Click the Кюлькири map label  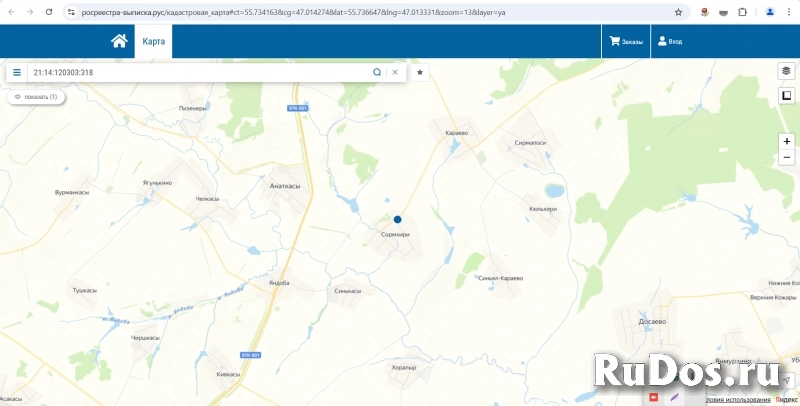click(543, 209)
